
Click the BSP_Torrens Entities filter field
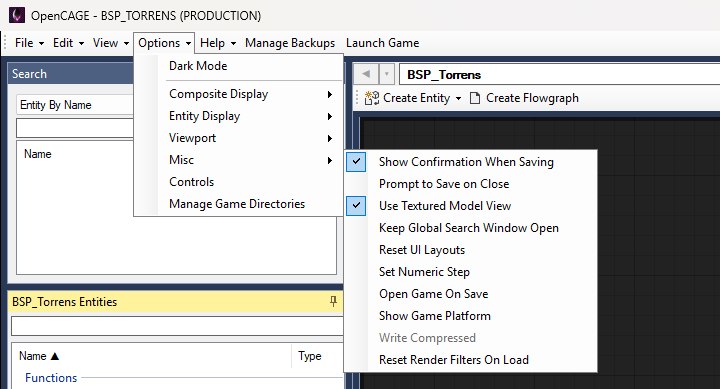coord(177,326)
